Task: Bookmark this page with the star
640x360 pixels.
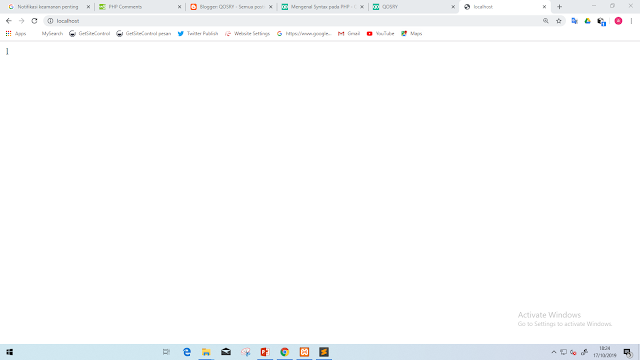Action: (x=559, y=21)
